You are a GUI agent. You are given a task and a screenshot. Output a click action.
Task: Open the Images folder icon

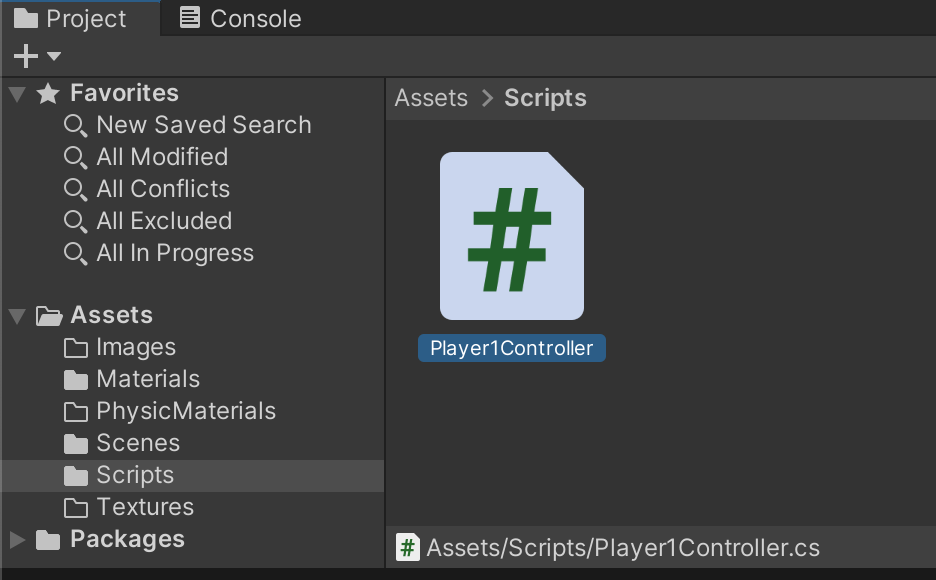click(76, 348)
